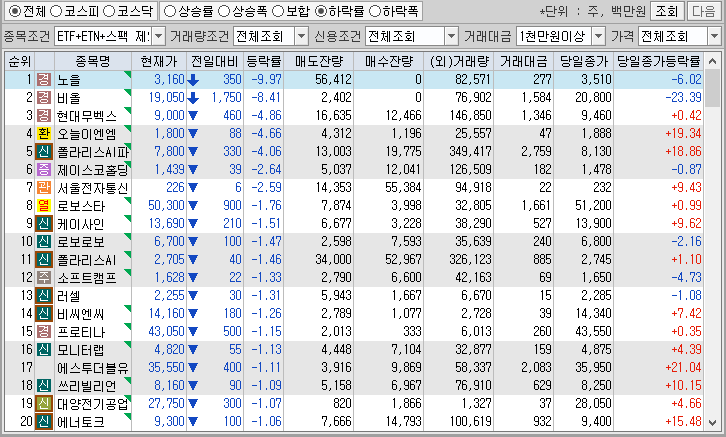
Task: Click the 신 badge on 모니터랩 row
Action: pyautogui.click(x=44, y=350)
